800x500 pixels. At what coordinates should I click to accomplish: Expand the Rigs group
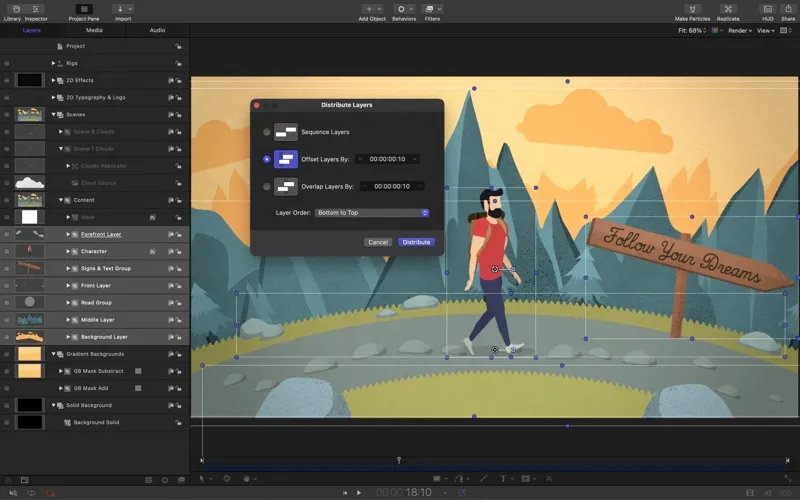point(53,63)
